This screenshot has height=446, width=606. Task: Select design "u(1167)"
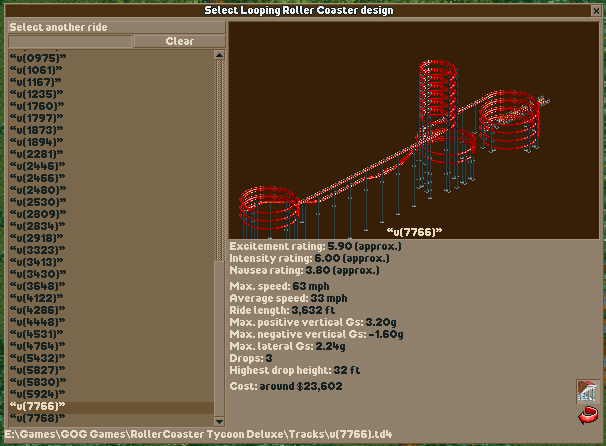point(111,82)
